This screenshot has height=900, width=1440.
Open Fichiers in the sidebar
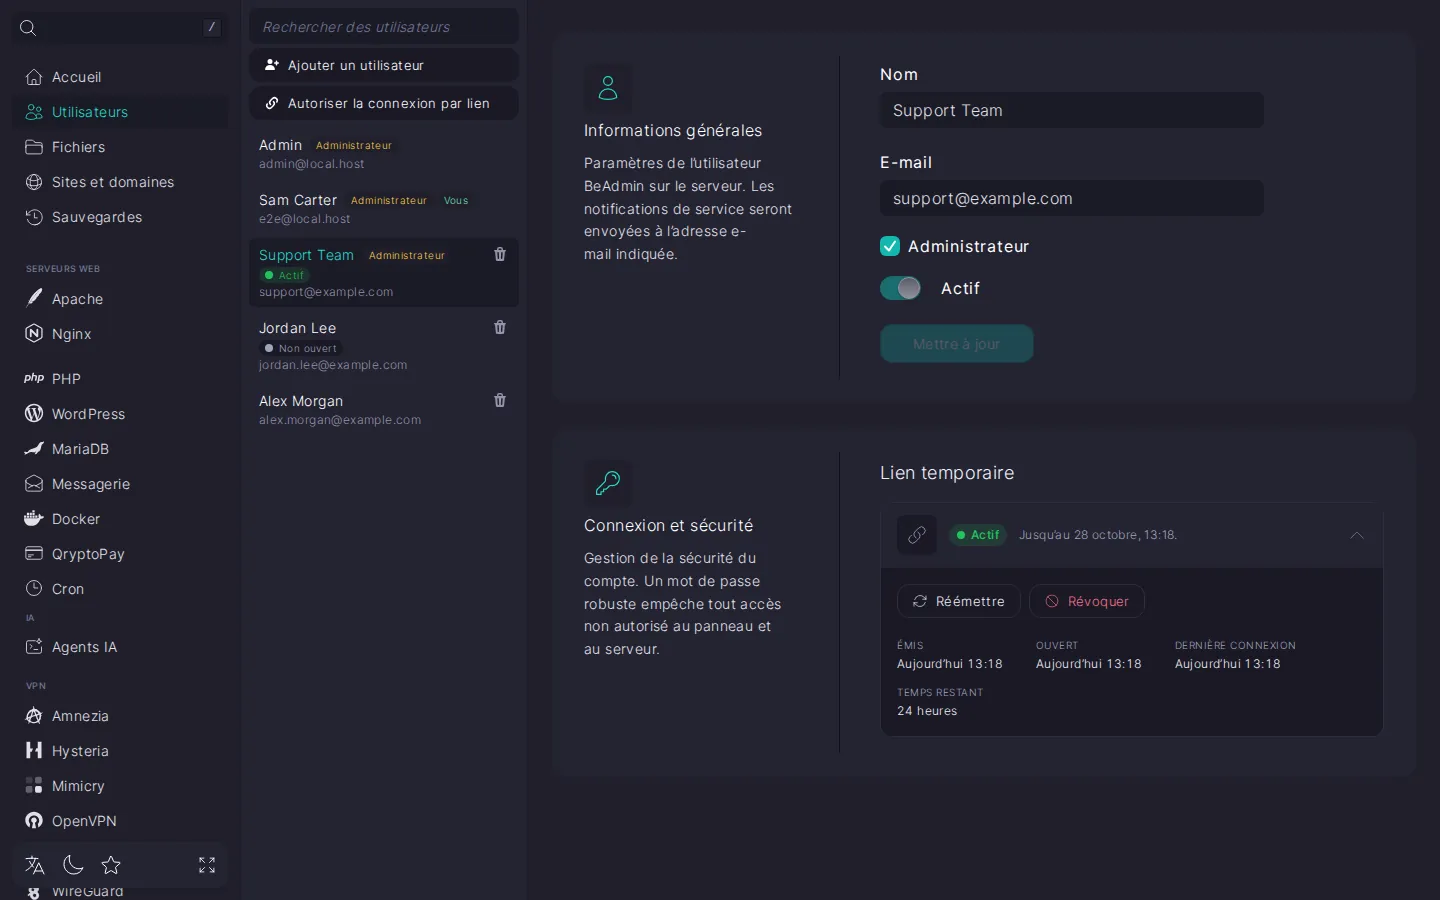click(120, 147)
